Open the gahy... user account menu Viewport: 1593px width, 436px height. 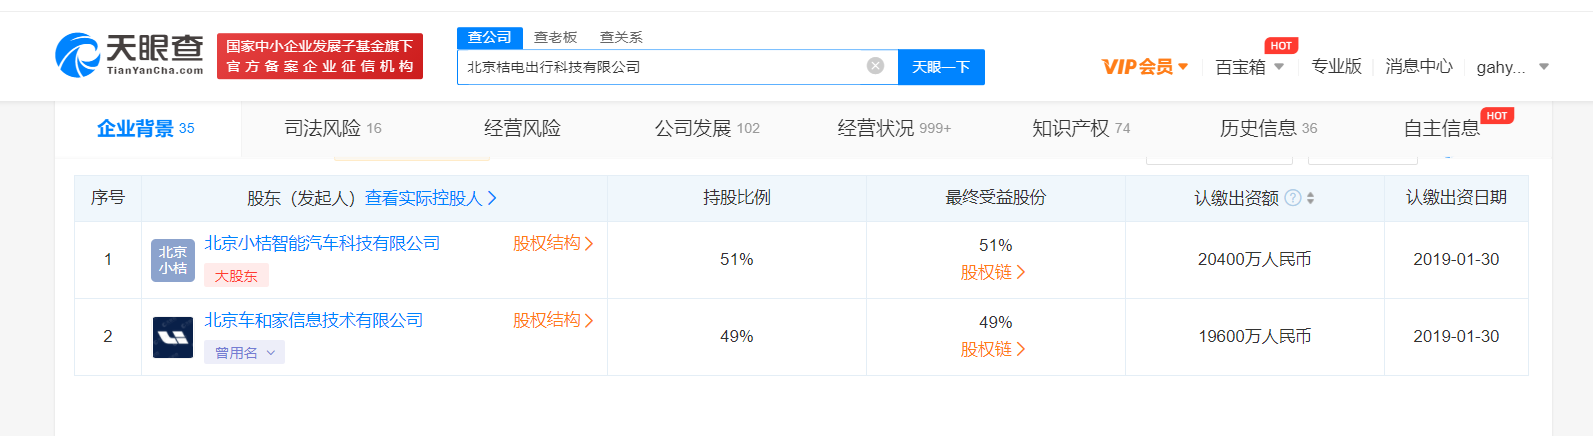(x=1512, y=67)
